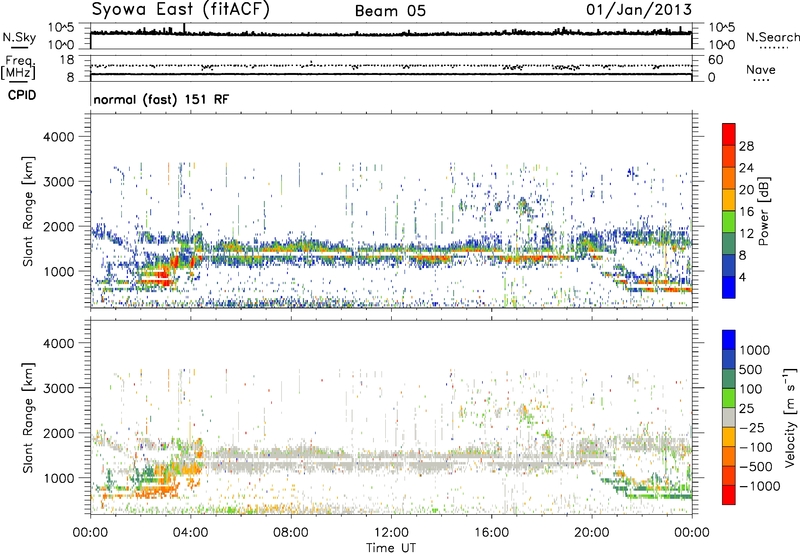Click the 24 label on power colorbar
Screen dimensions: 800x554
pos(746,168)
